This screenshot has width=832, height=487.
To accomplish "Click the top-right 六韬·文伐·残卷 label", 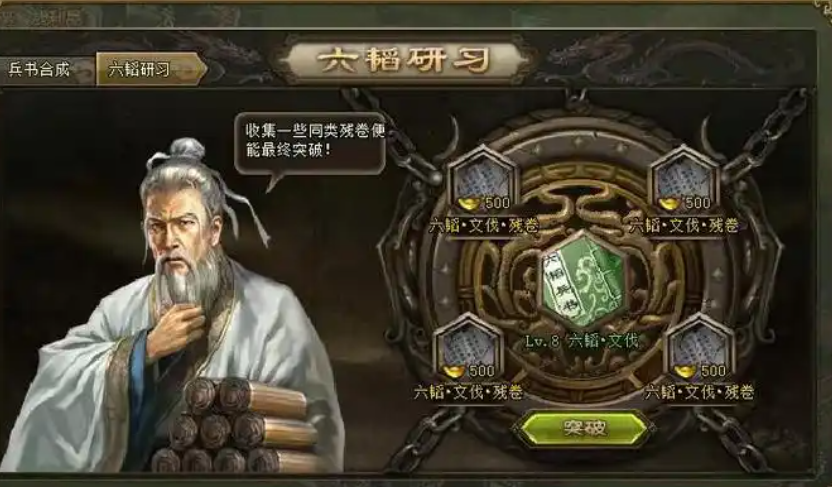I will coord(683,226).
